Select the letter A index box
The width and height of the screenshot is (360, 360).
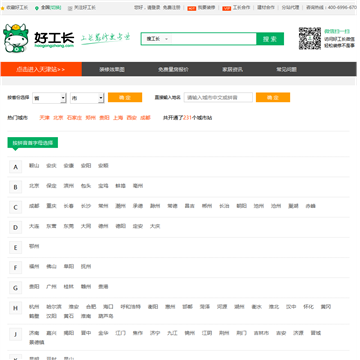point(15,167)
